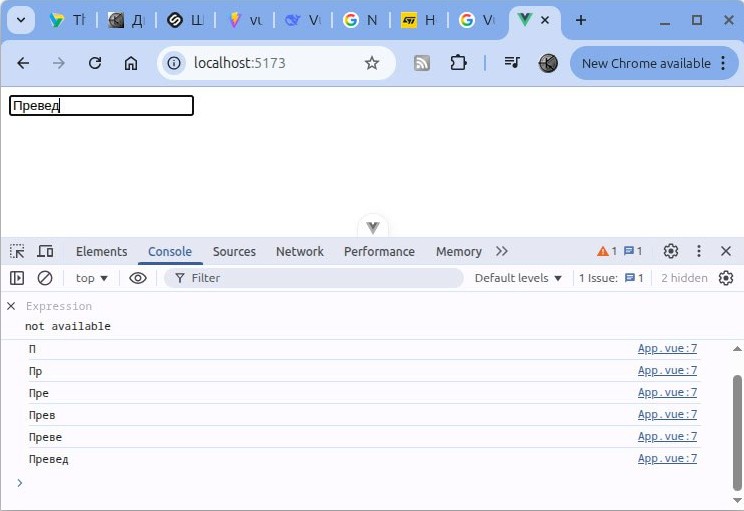Open console settings gear icon
Screen dimensions: 744x511
coord(726,278)
